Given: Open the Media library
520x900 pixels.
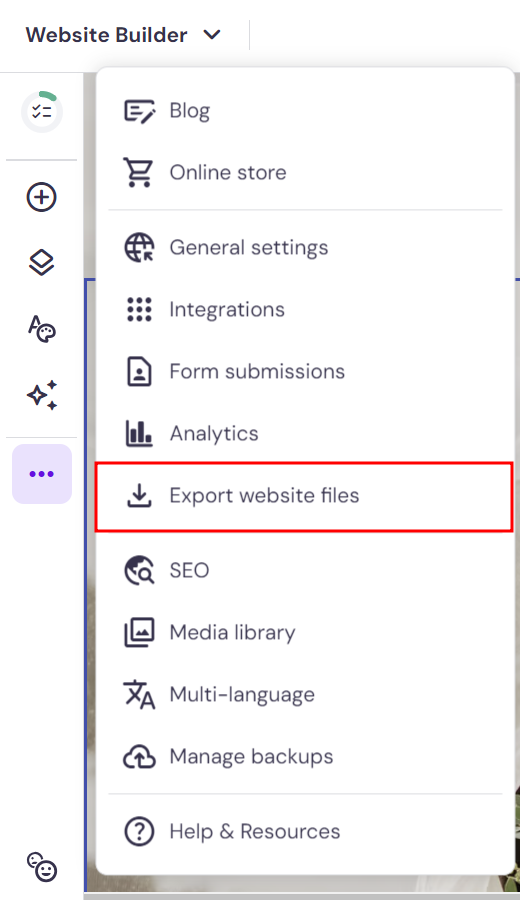Looking at the screenshot, I should click(x=305, y=633).
